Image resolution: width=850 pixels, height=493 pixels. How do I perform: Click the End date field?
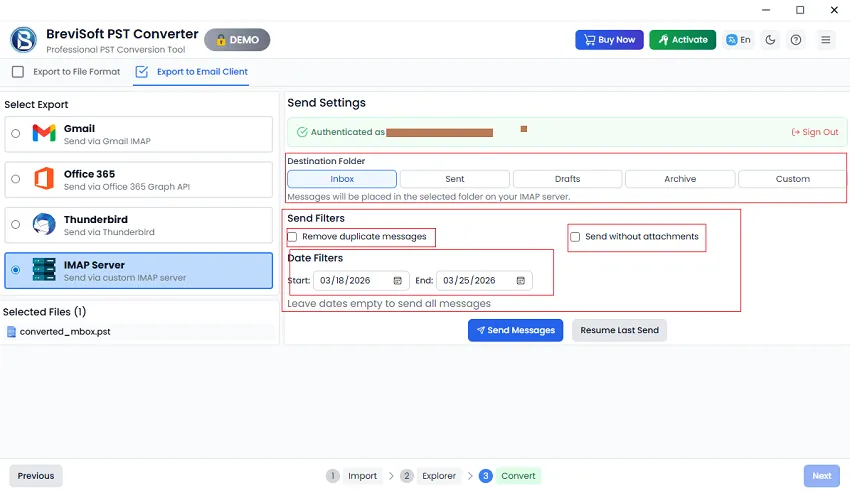pyautogui.click(x=485, y=280)
